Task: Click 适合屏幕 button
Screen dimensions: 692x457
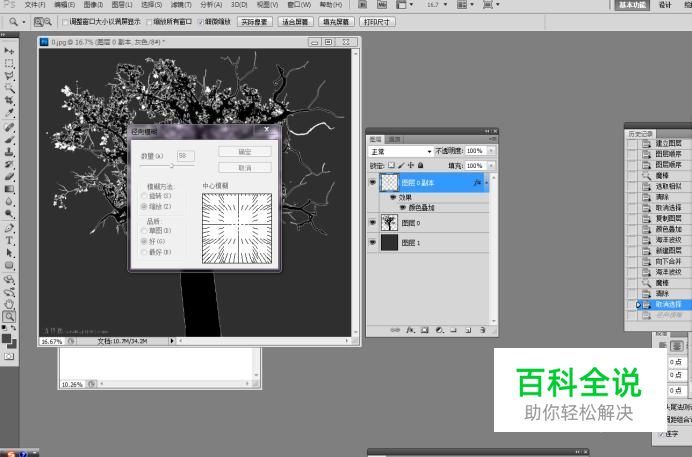Action: 295,22
